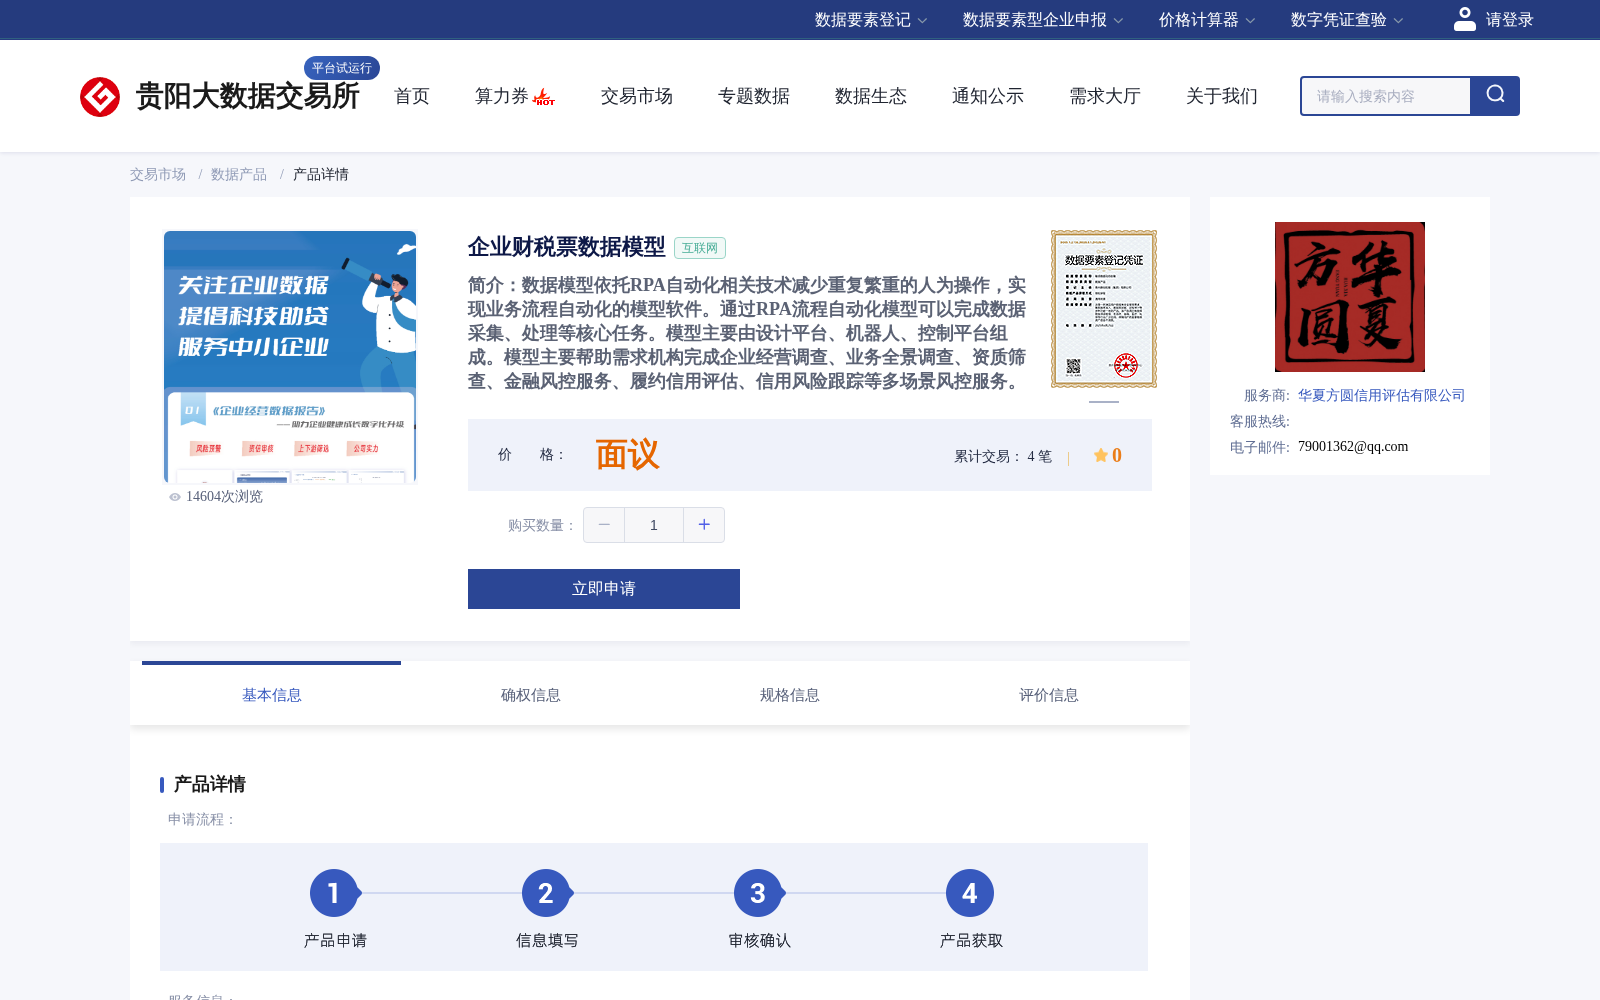
Task: Click the eye icon beside 14604次浏览
Action: 175,497
